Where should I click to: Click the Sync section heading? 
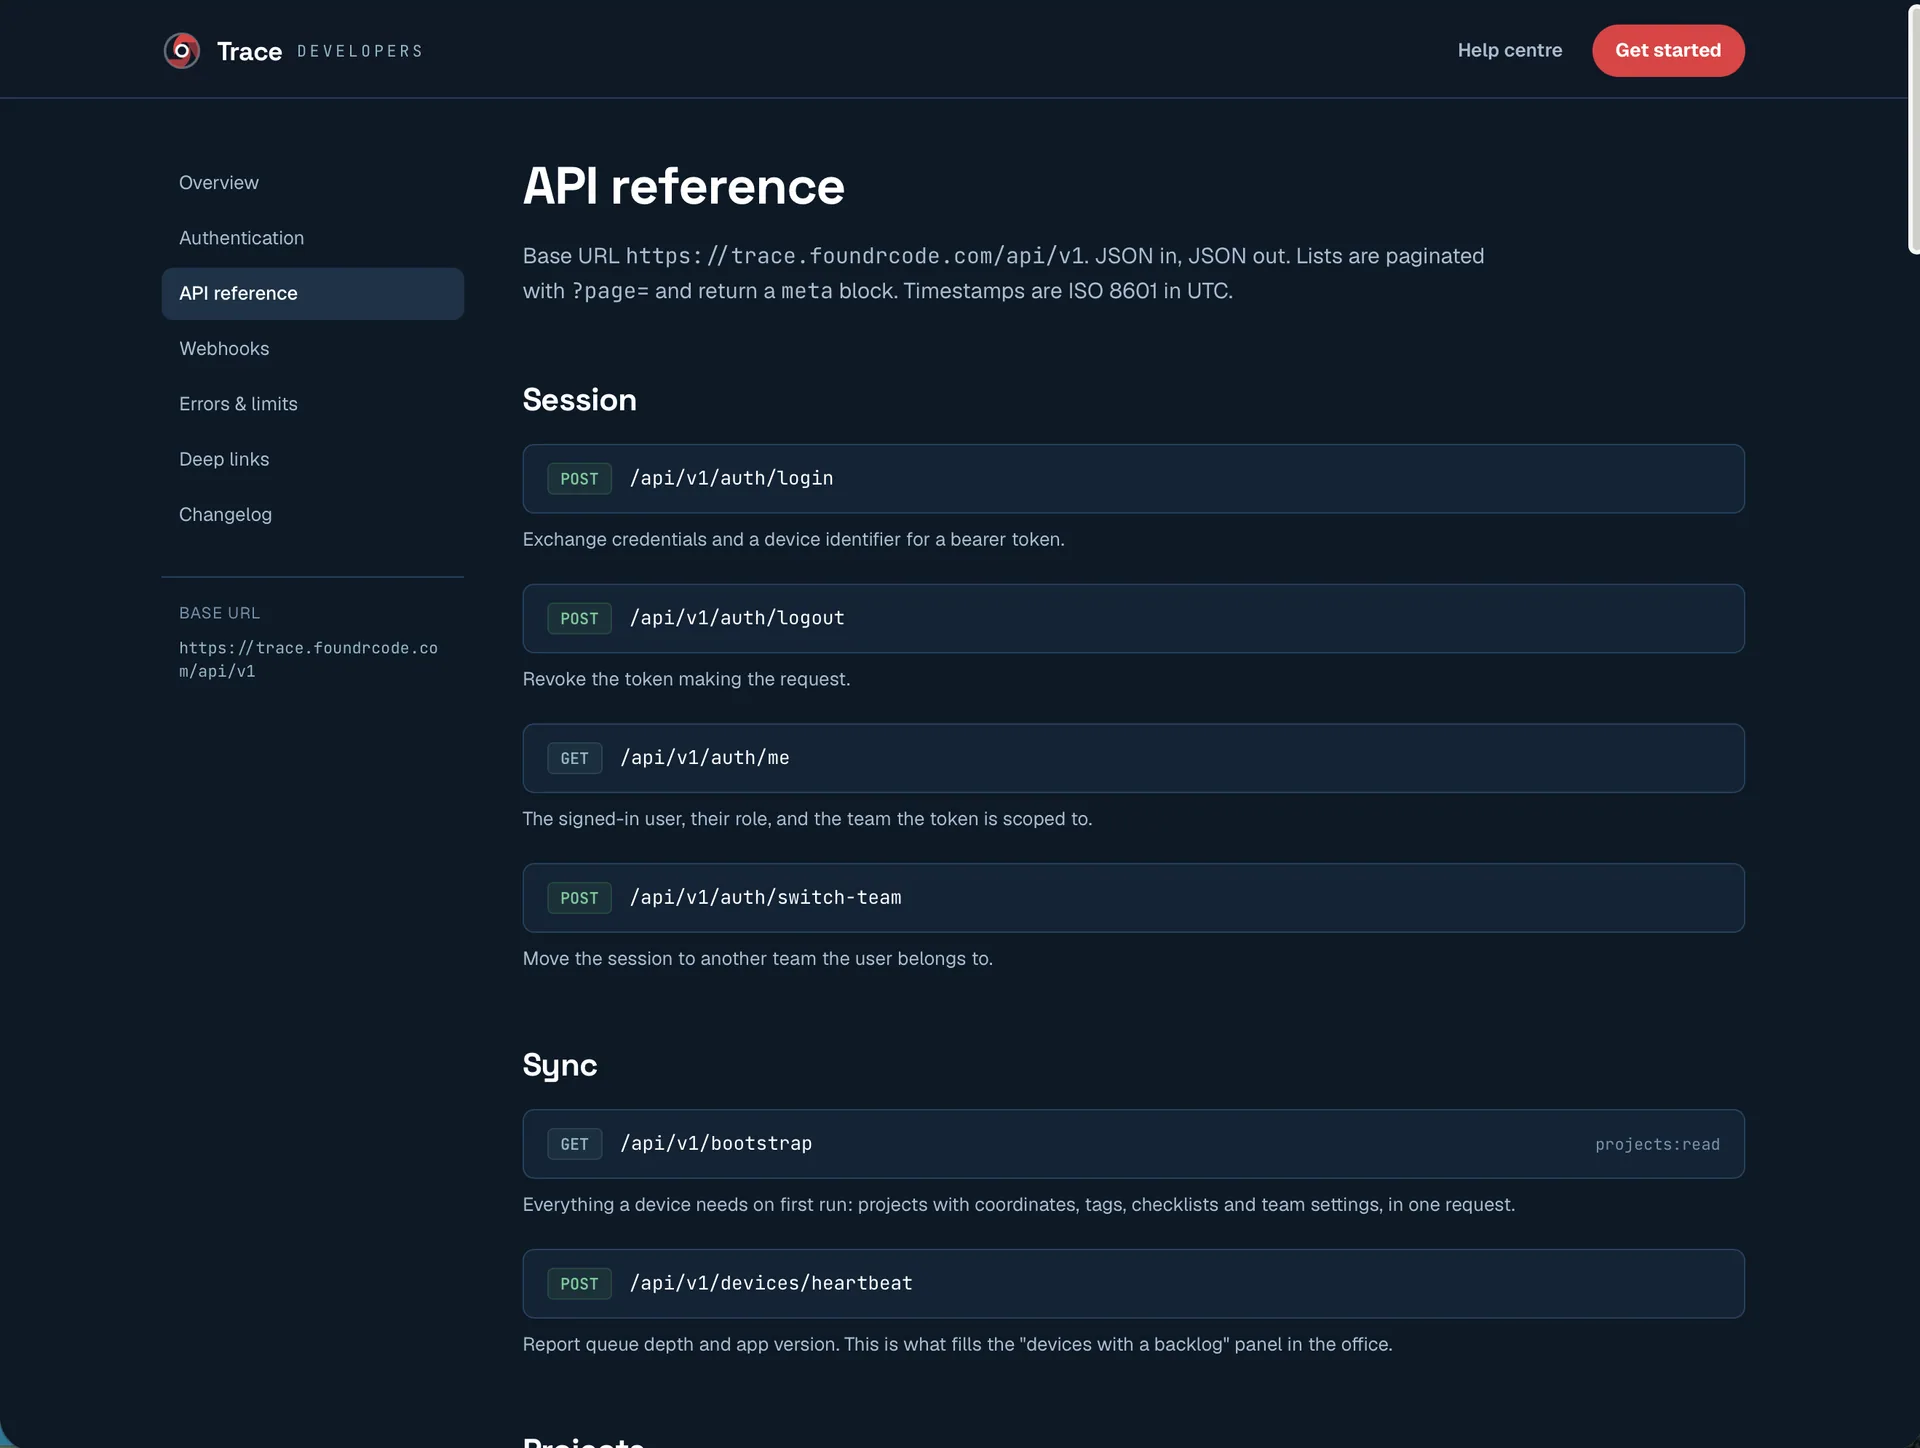(x=559, y=1065)
